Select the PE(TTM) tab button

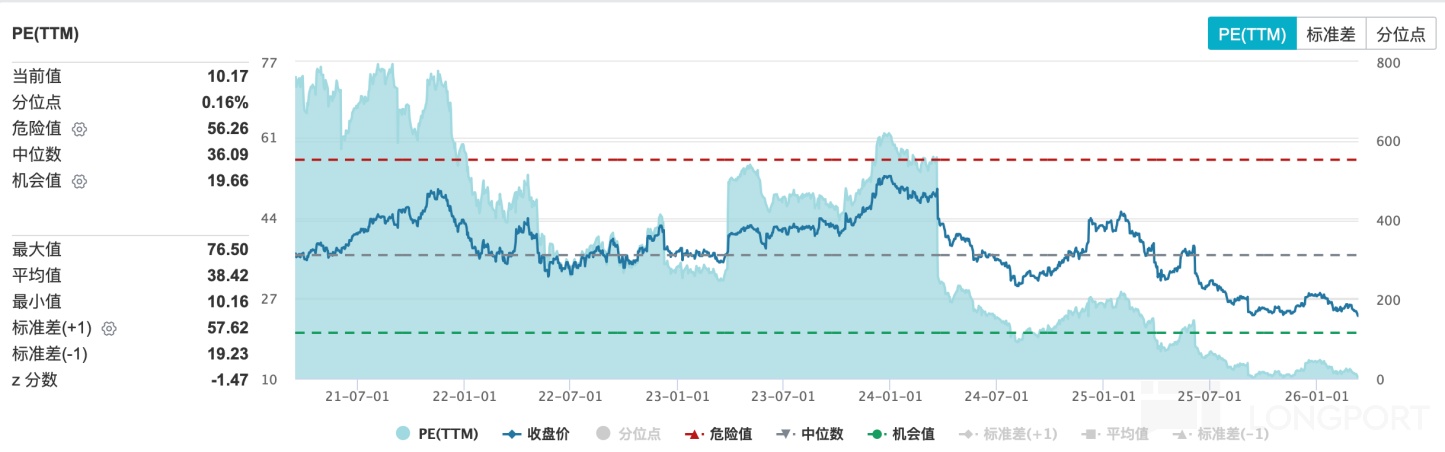[x=1251, y=34]
